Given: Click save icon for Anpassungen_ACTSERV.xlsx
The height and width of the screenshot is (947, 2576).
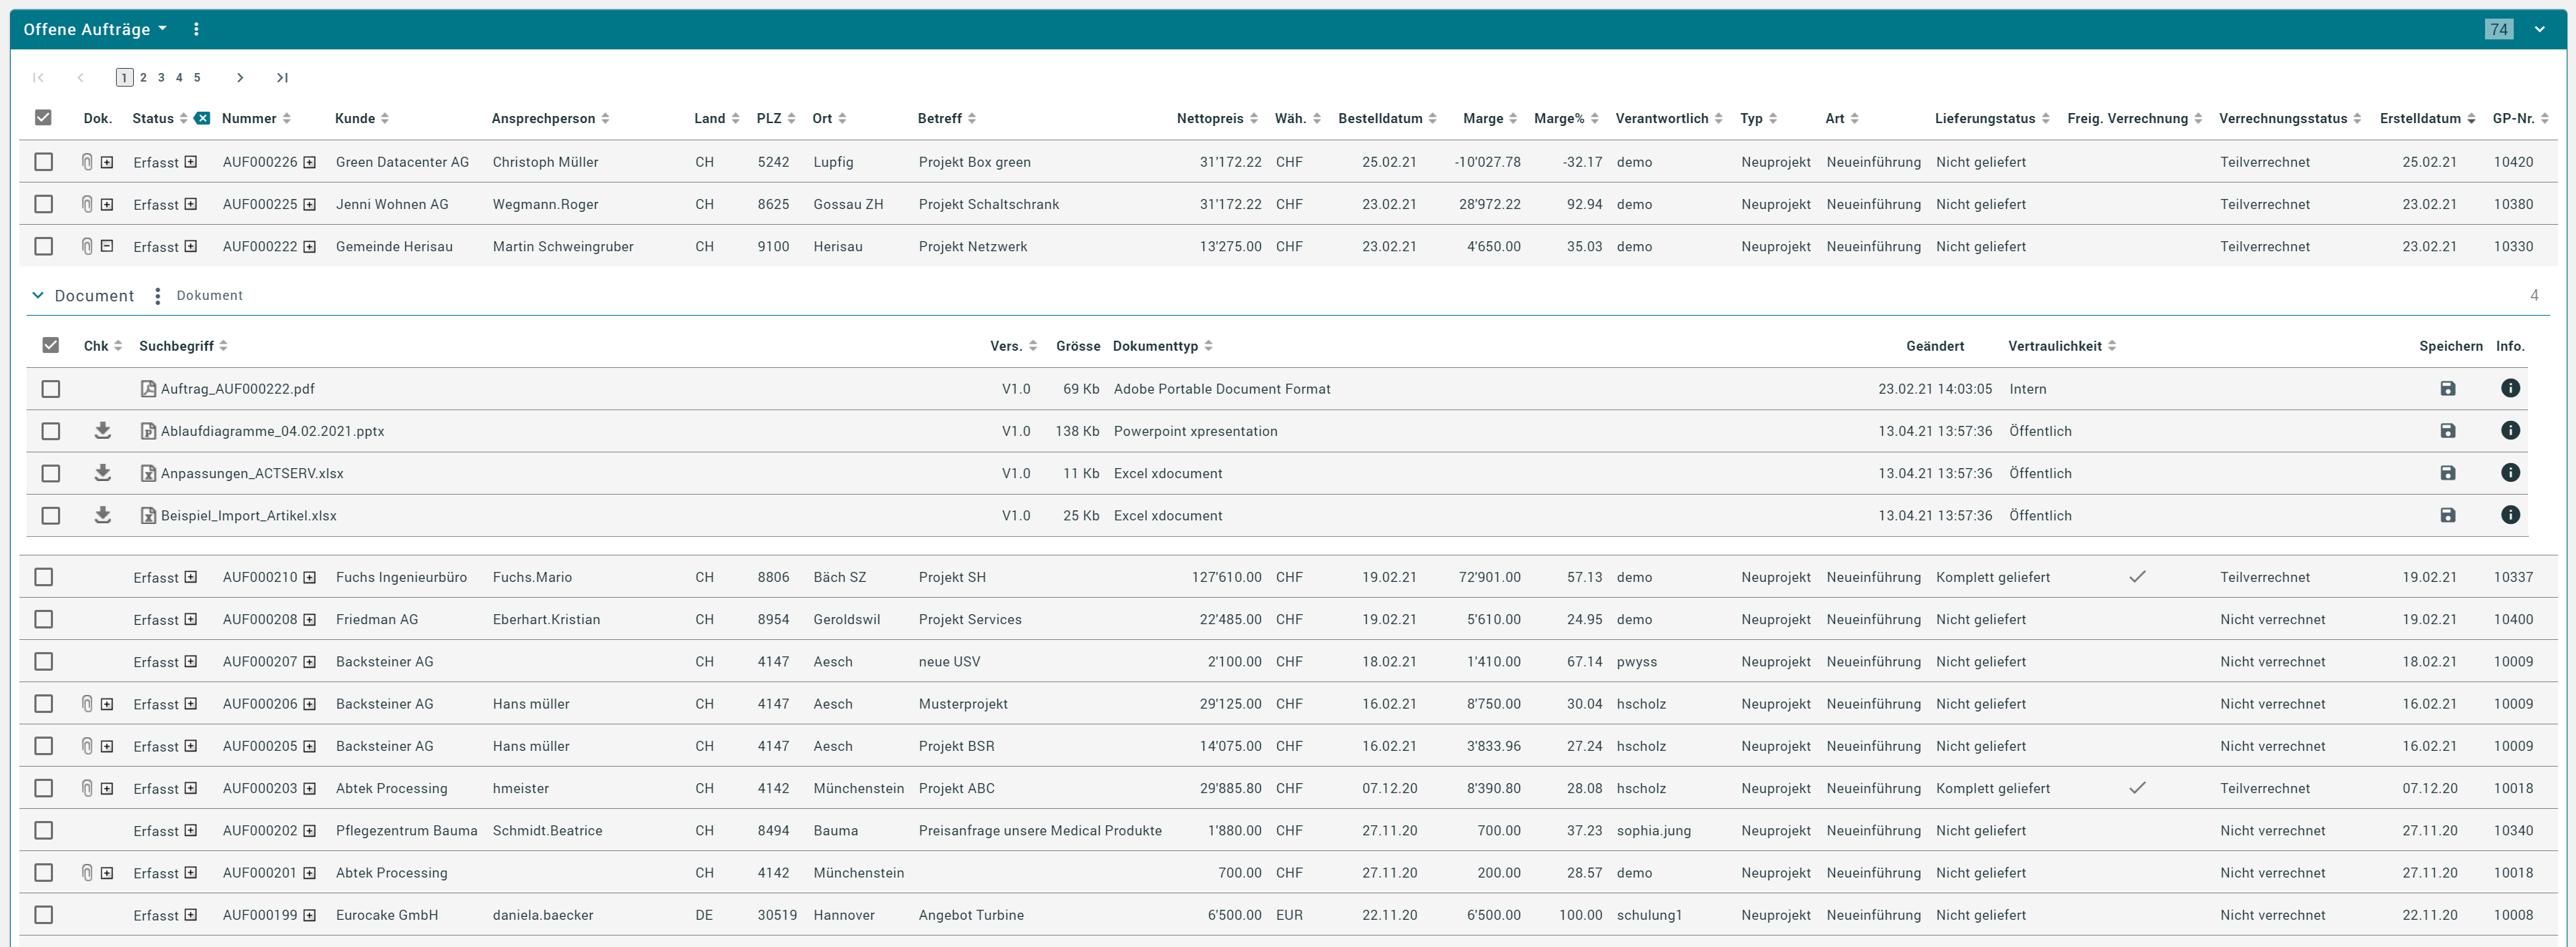Looking at the screenshot, I should [x=2447, y=473].
